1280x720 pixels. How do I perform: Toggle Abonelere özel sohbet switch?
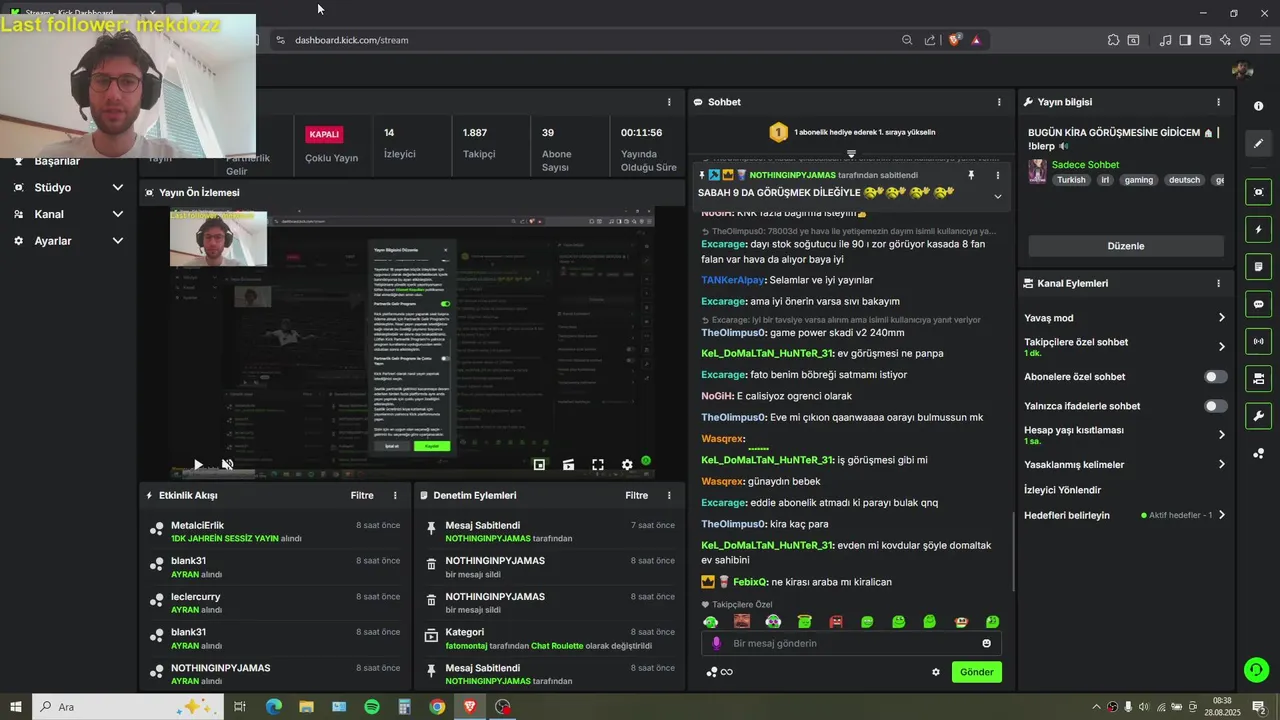[x=1216, y=377]
